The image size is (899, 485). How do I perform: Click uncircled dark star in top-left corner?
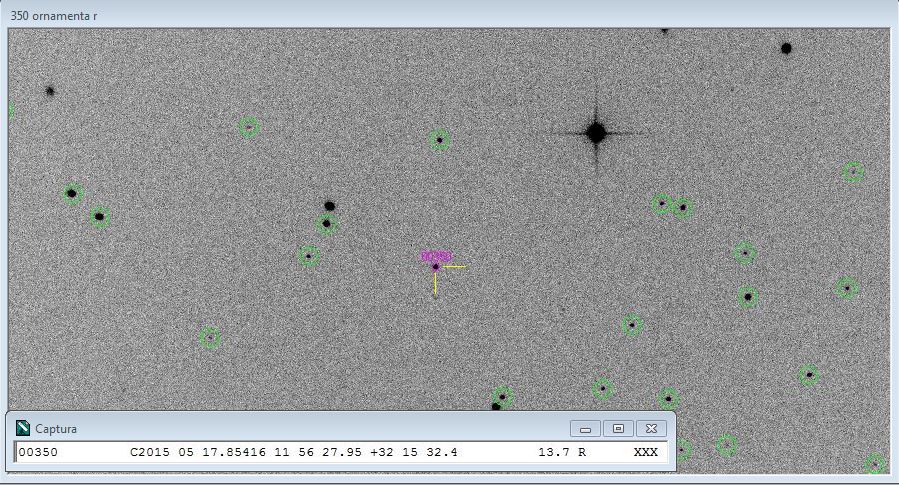click(49, 91)
